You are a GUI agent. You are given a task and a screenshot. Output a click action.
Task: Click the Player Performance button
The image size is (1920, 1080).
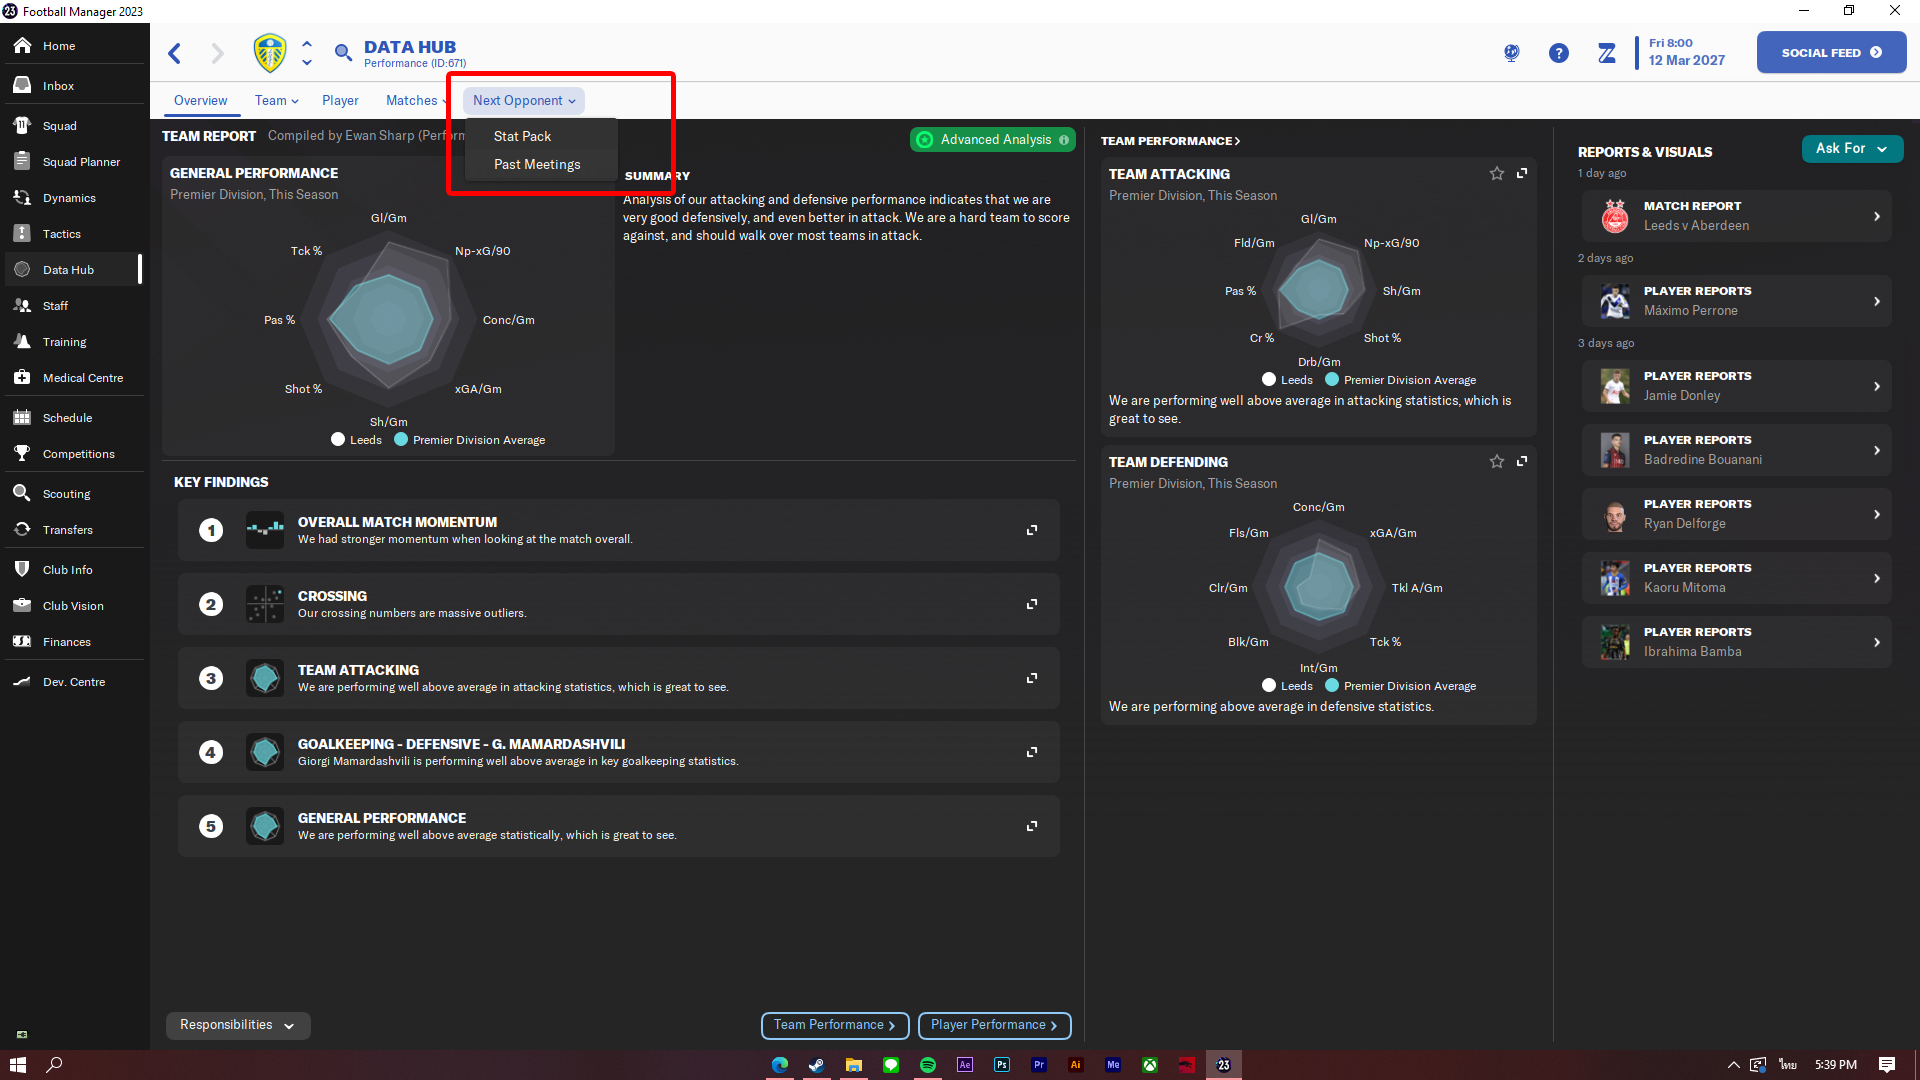tap(994, 1025)
